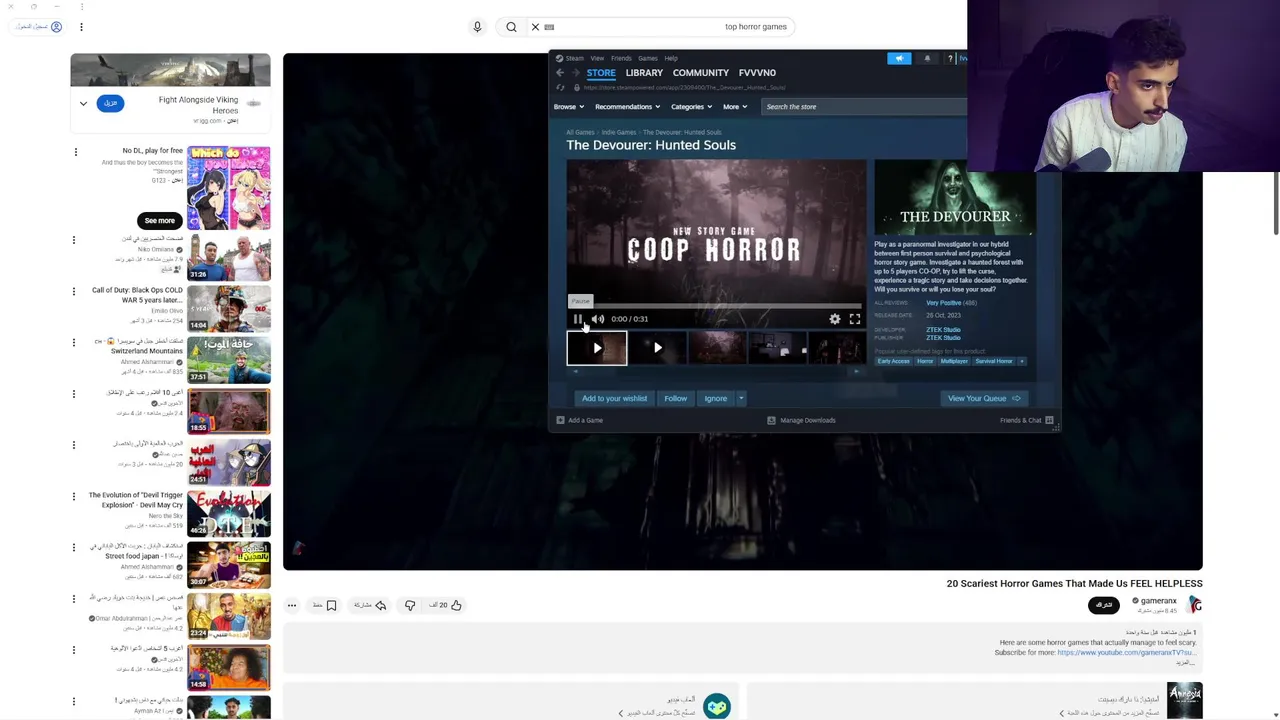Enter fullscreen on the Steam trailer
This screenshot has width=1280, height=720.
855,319
